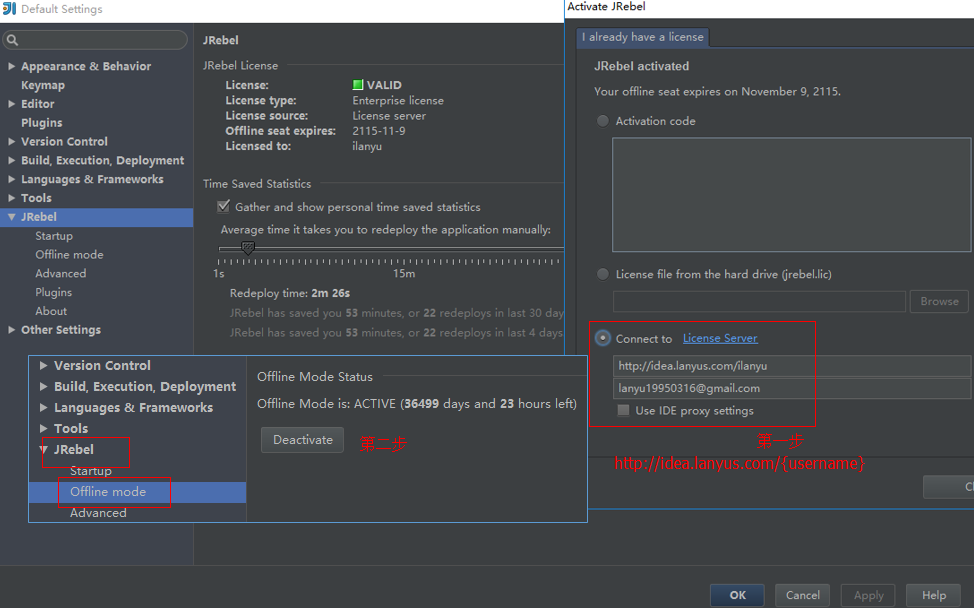Expand the Tools node in main settings tree
Image resolution: width=974 pixels, height=608 pixels.
click(x=11, y=197)
